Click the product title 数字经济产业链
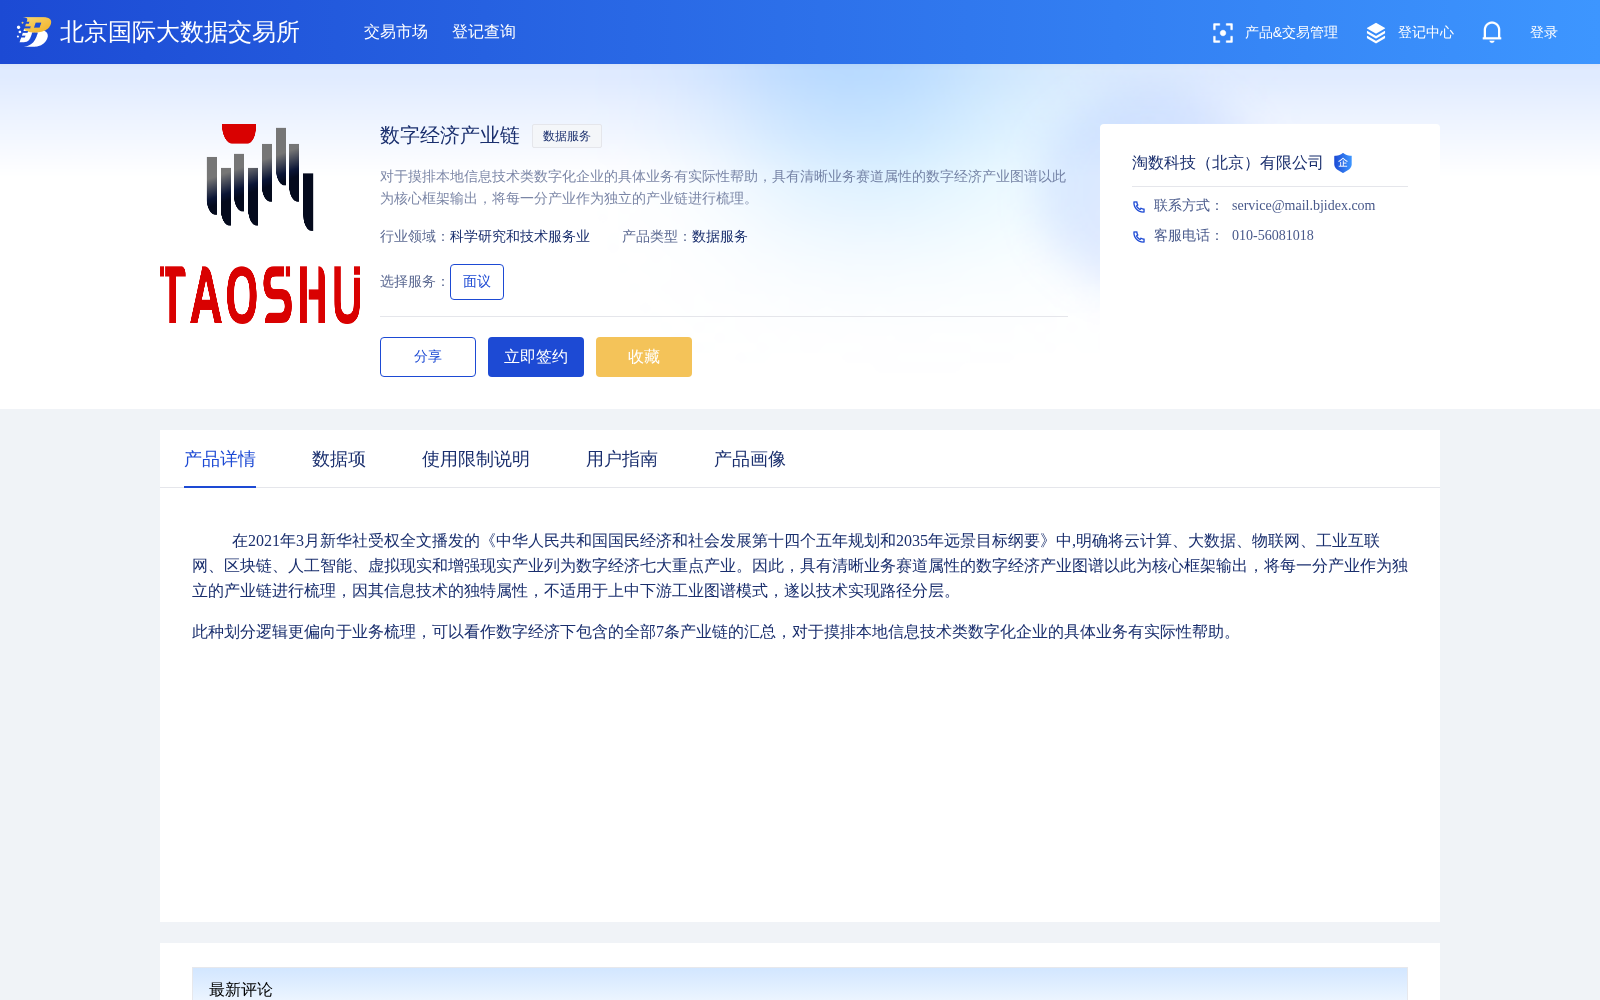Screen dimensions: 1600x1000 click(450, 136)
